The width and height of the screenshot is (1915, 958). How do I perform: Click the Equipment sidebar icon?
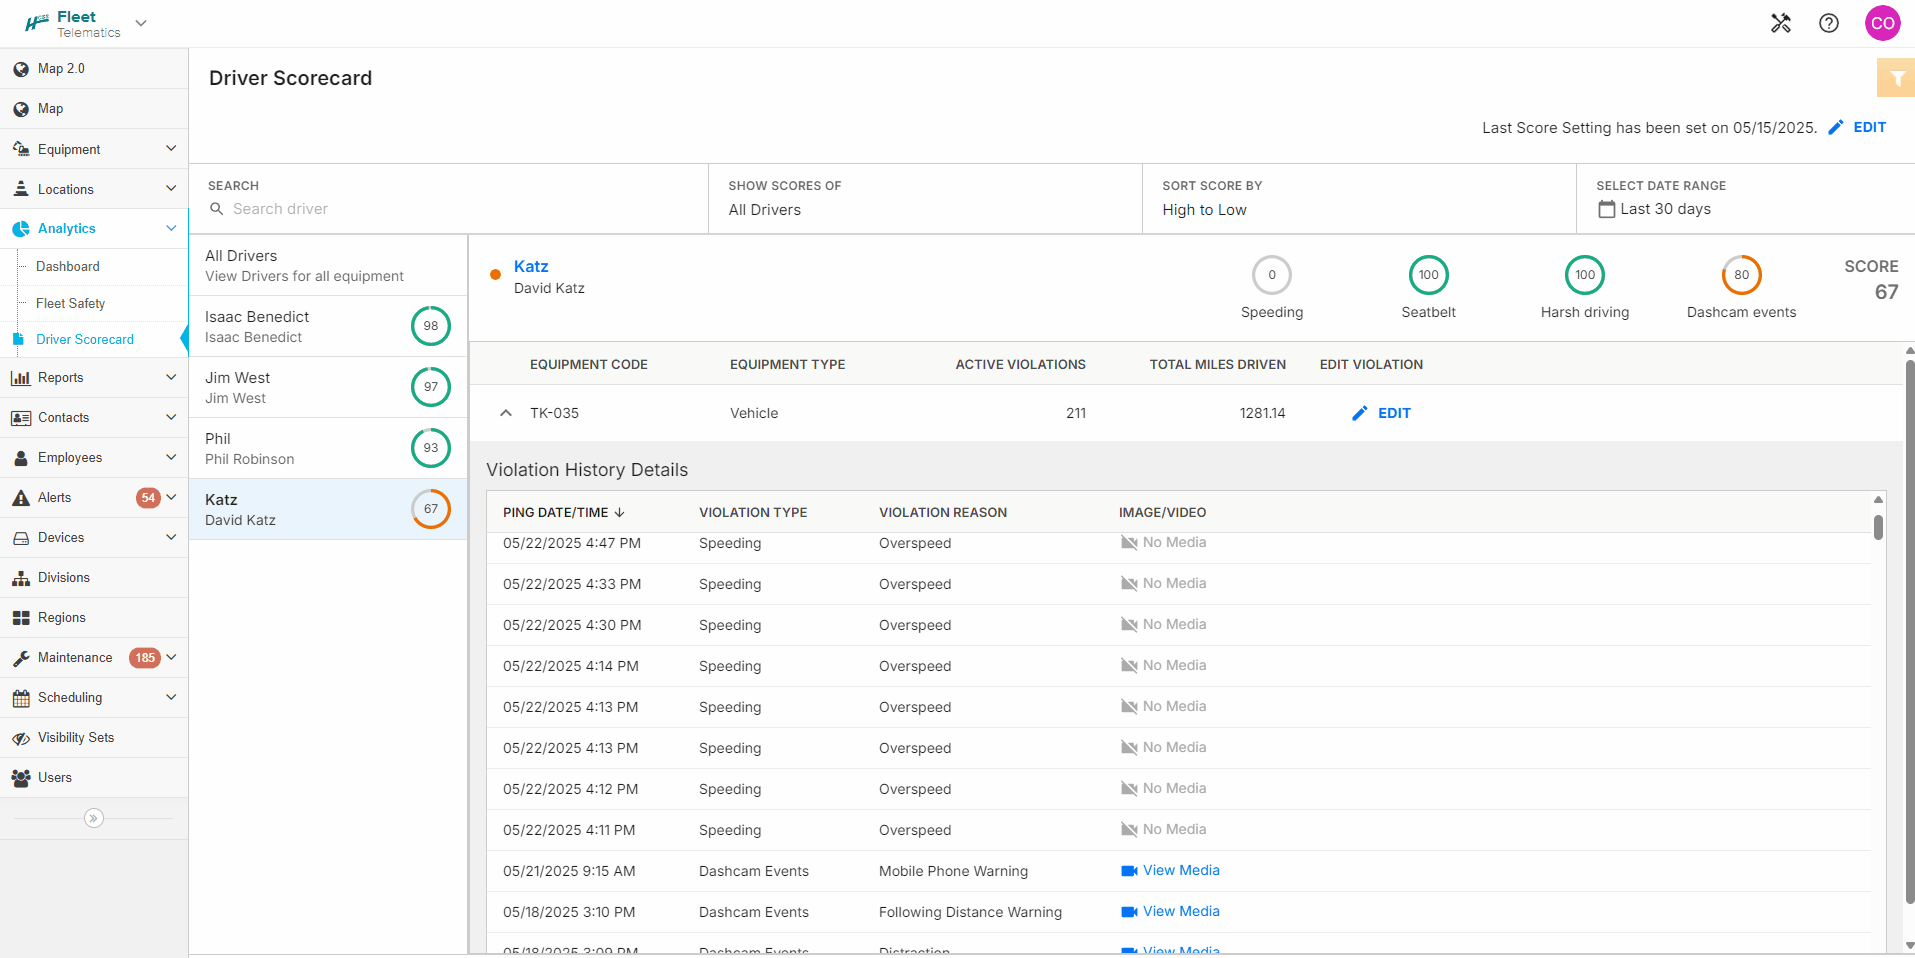click(21, 149)
